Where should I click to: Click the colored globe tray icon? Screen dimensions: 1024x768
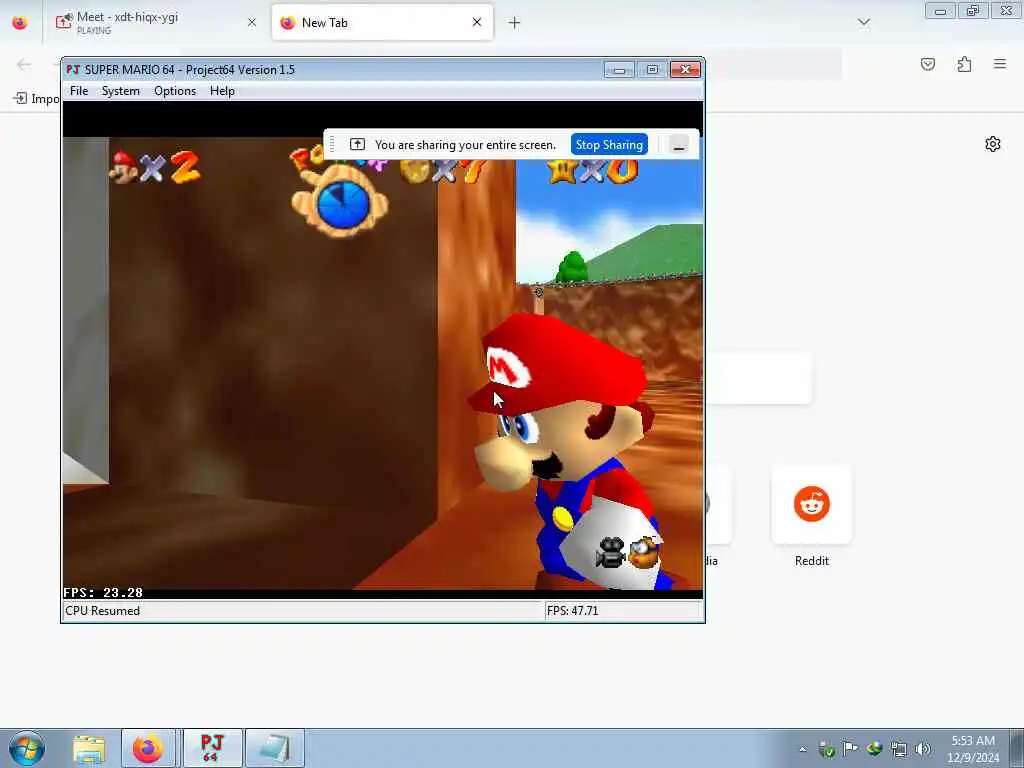tap(874, 749)
